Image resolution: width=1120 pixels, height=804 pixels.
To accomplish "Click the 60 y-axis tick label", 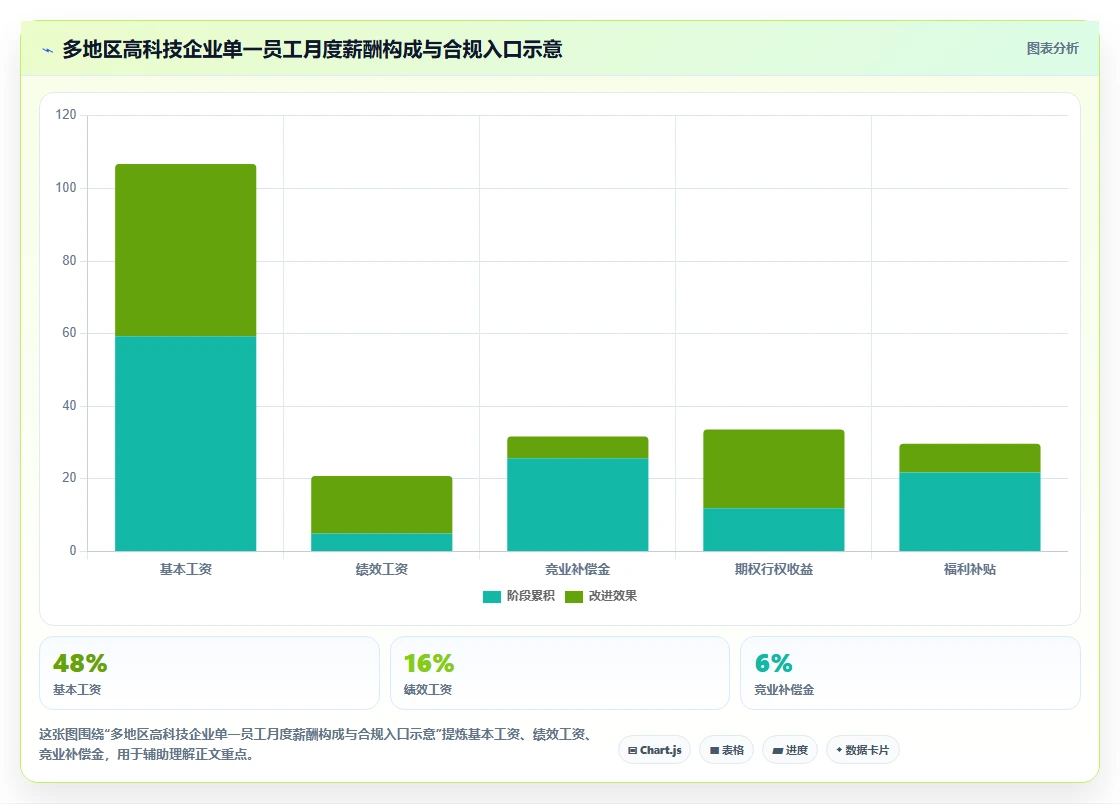I will 69,333.
